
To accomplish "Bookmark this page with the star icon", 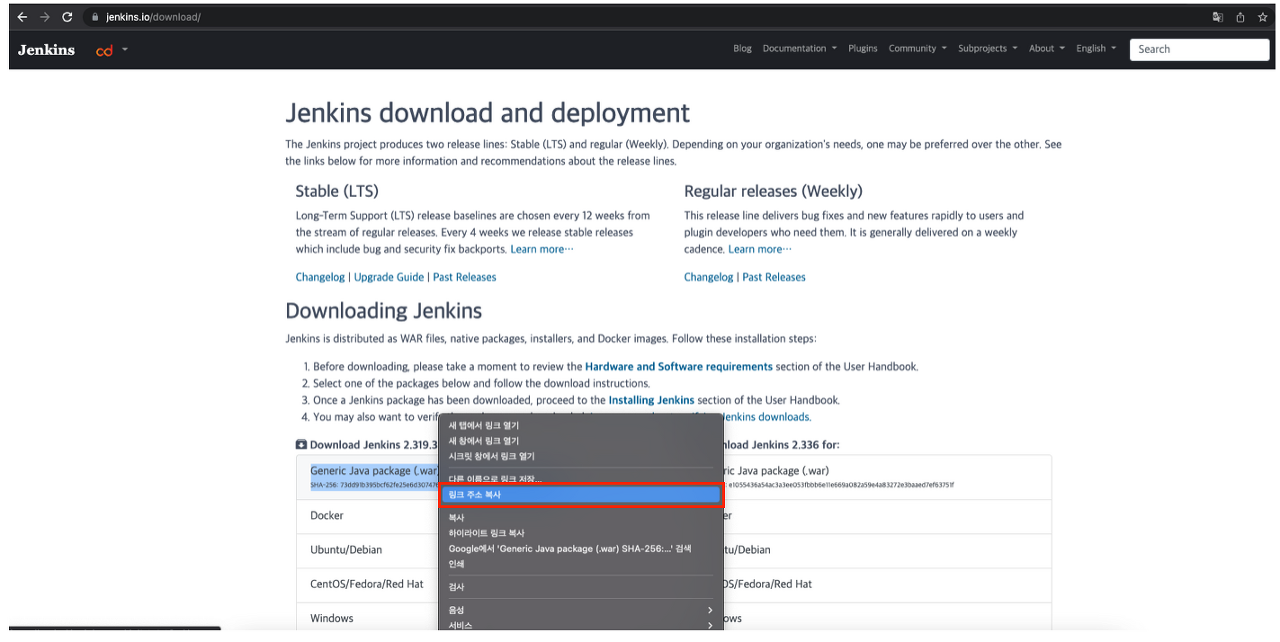I will point(1263,17).
